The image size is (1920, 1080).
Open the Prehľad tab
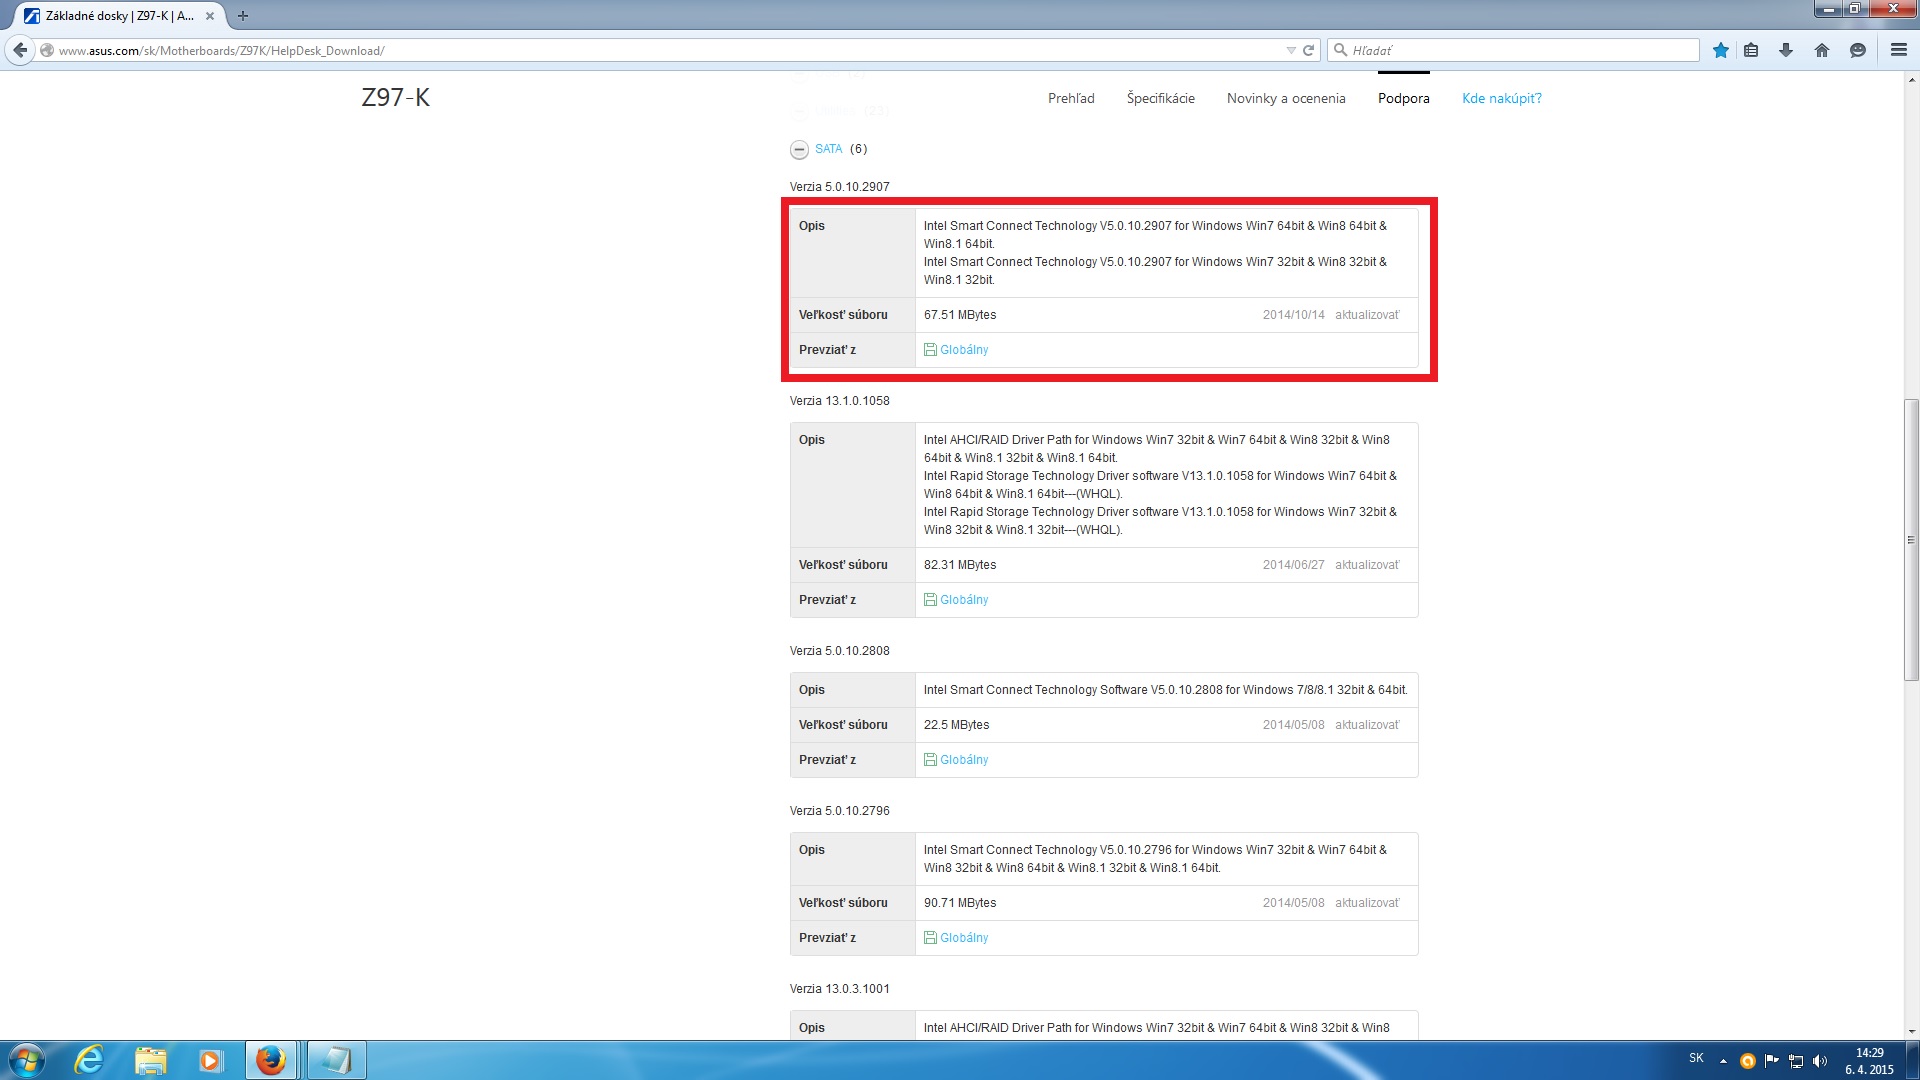pyautogui.click(x=1071, y=98)
